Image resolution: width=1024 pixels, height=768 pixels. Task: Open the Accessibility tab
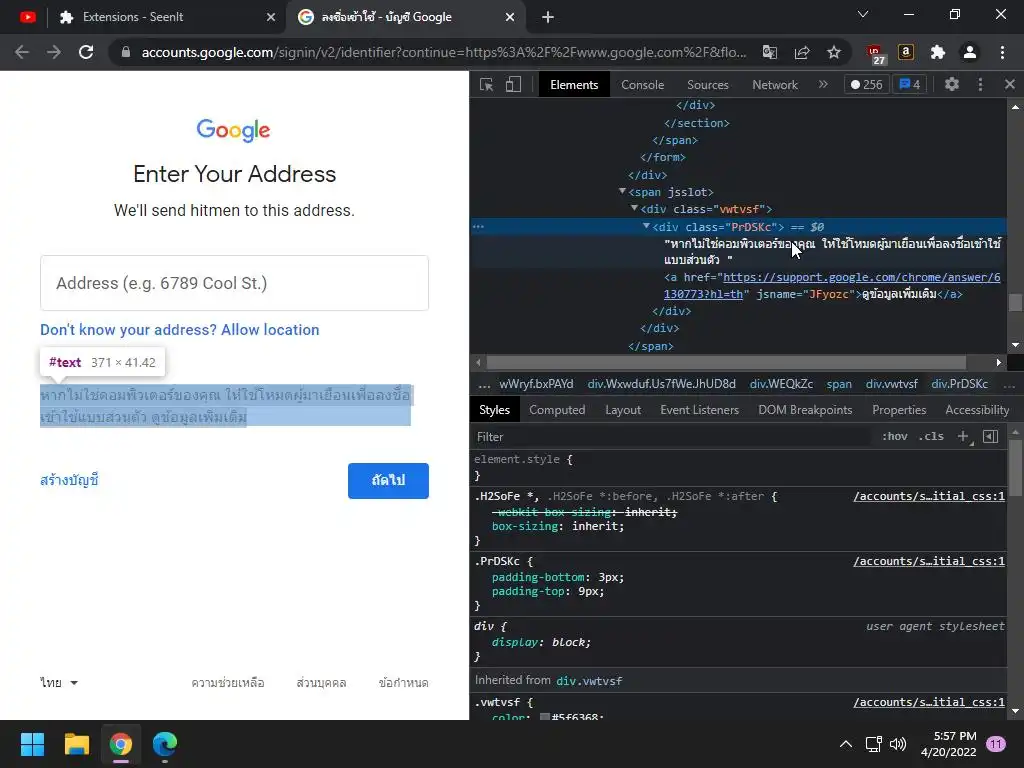(x=977, y=410)
